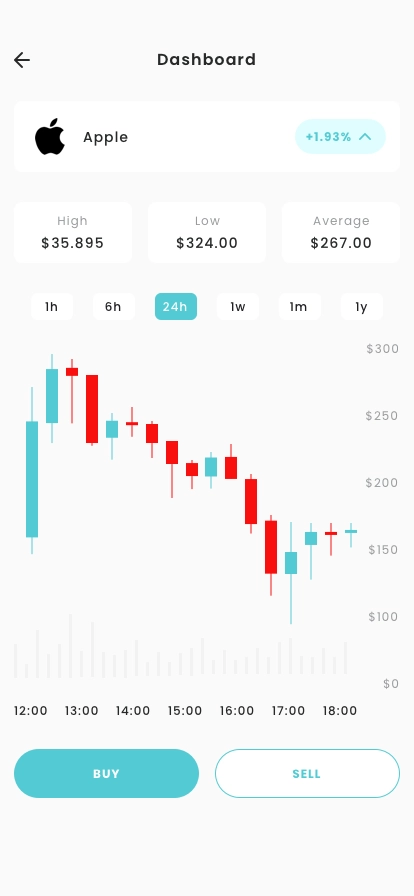Switch chart to 1m range
This screenshot has width=414, height=896.
click(x=299, y=307)
